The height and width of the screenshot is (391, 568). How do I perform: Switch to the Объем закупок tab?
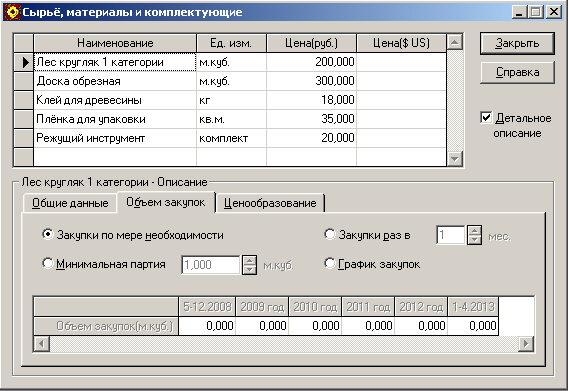click(x=166, y=202)
